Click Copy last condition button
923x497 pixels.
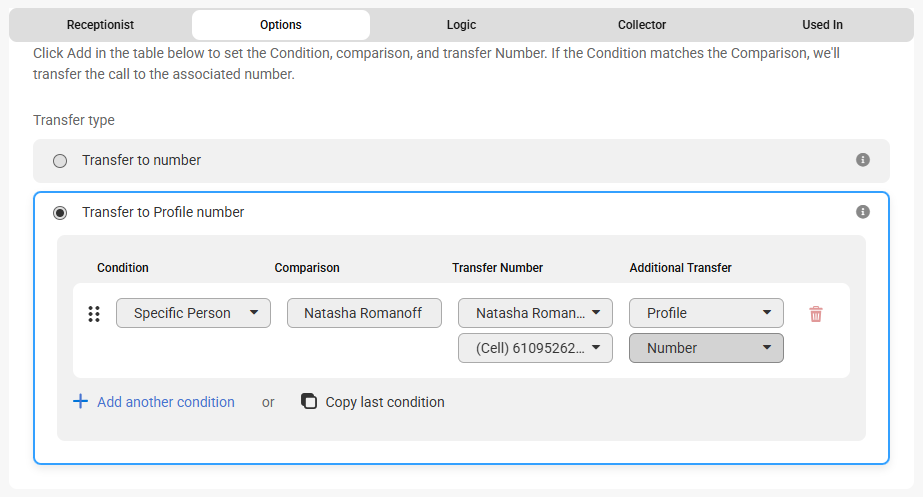click(385, 402)
